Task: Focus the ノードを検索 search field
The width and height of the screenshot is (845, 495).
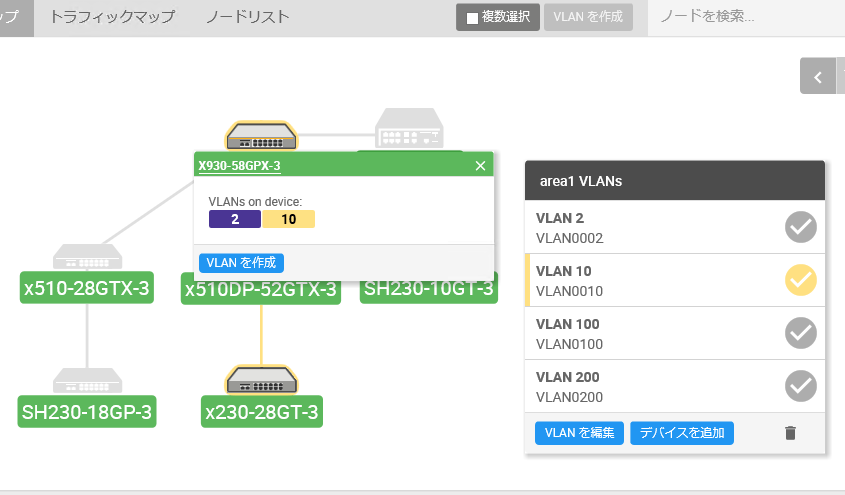Action: [746, 17]
